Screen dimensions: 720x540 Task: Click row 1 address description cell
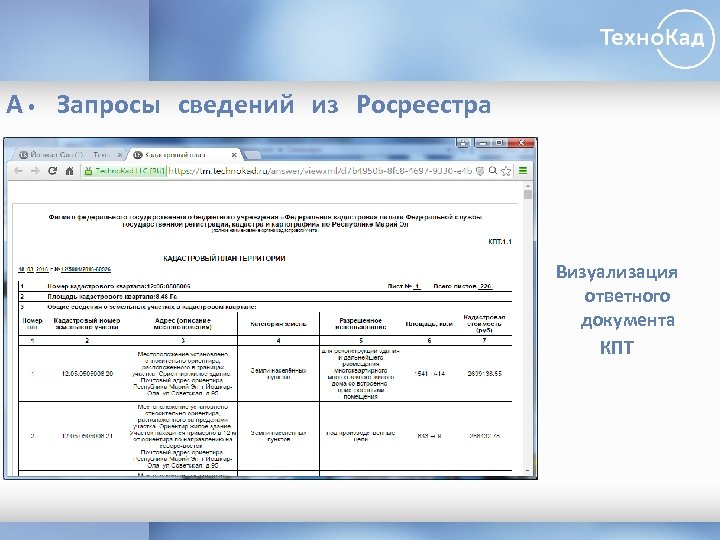click(183, 374)
